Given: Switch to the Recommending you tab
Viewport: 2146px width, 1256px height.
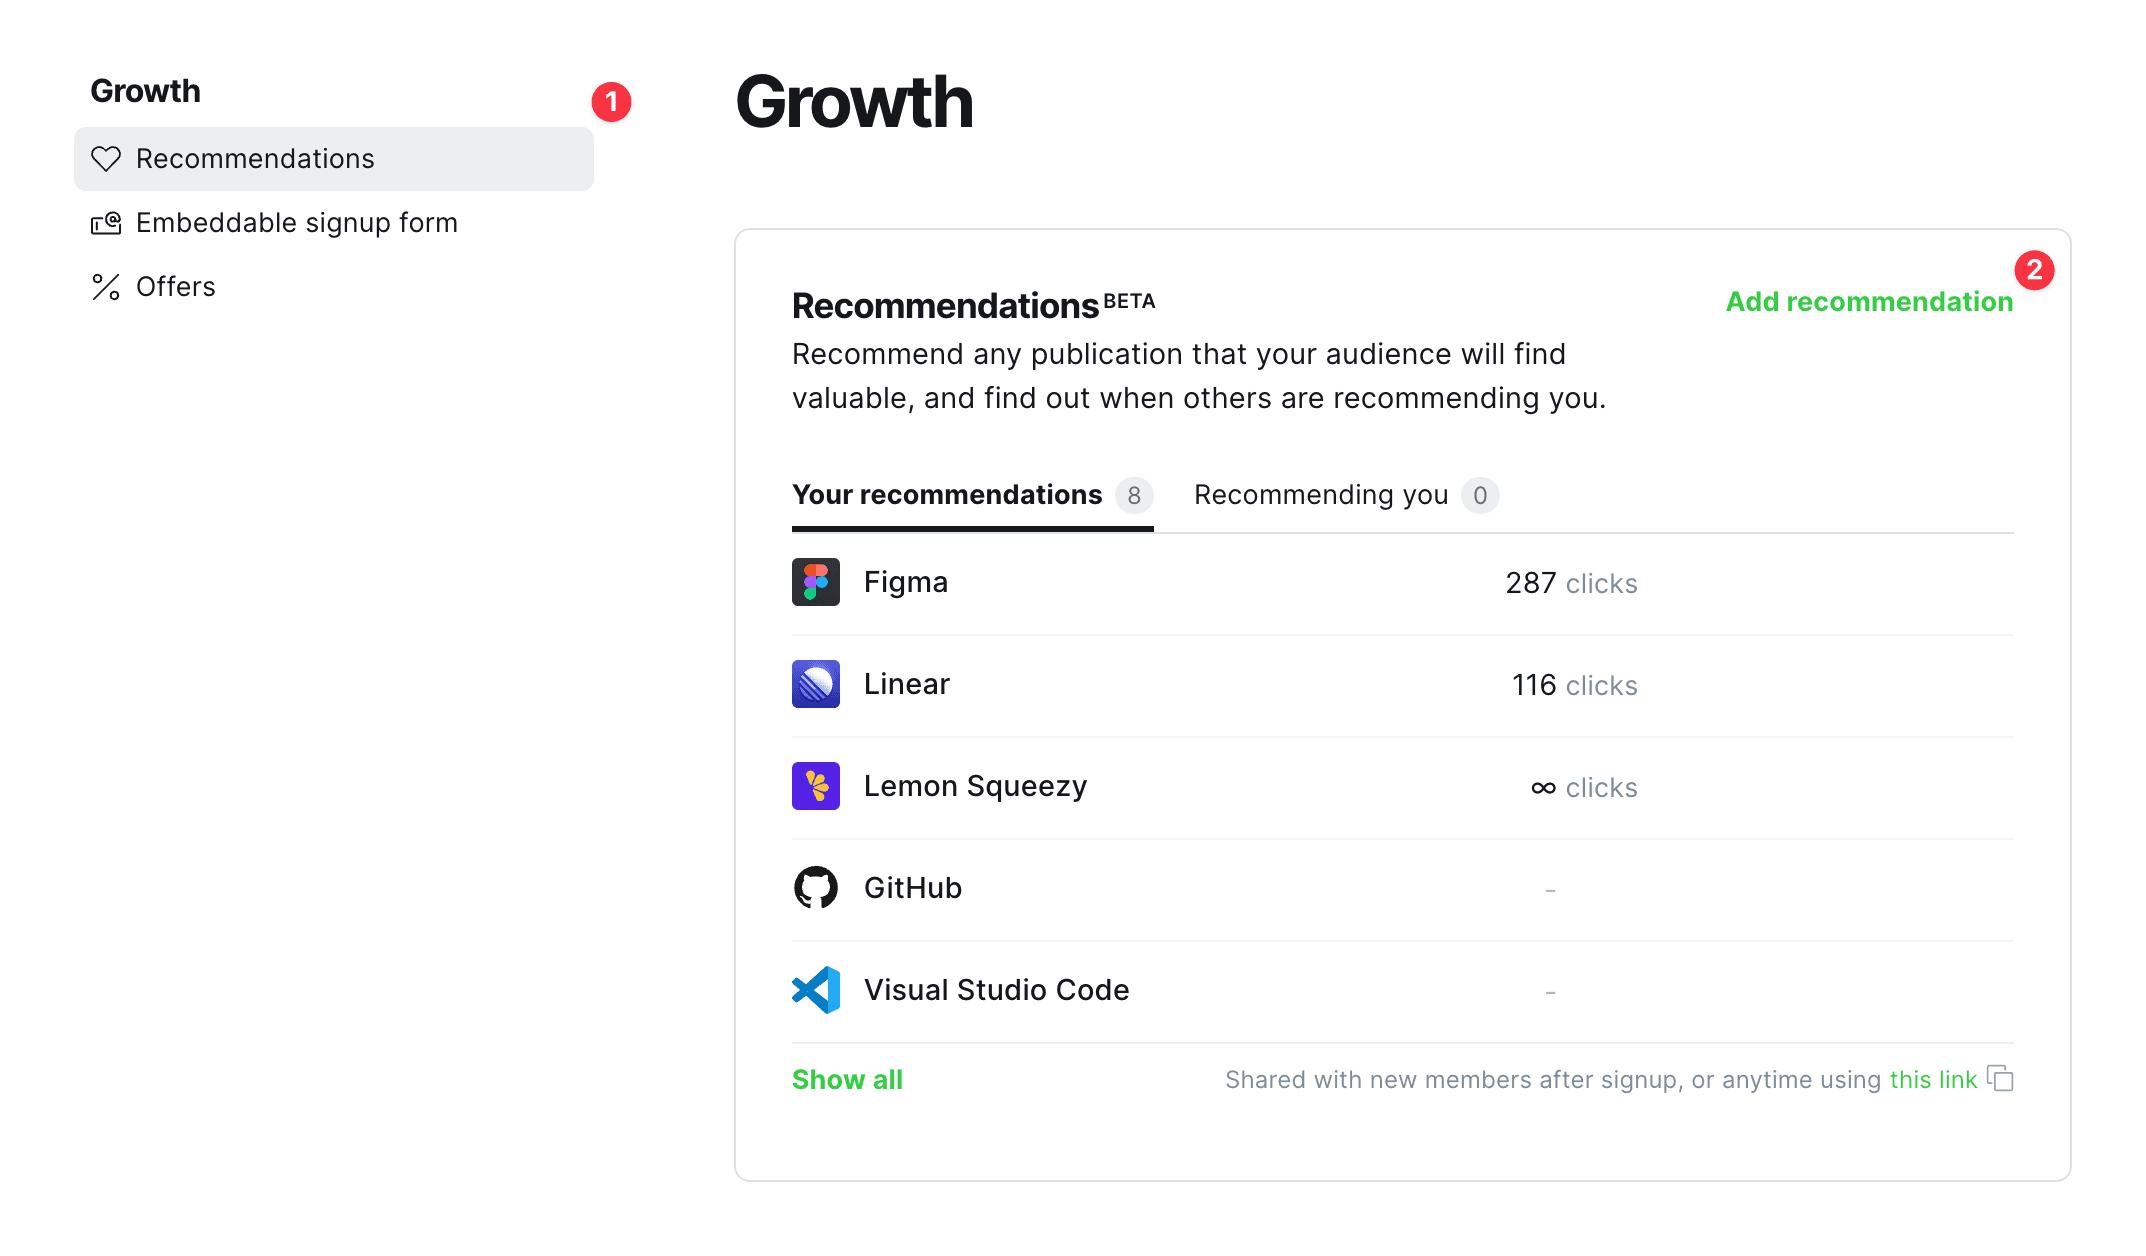Looking at the screenshot, I should (x=1322, y=495).
